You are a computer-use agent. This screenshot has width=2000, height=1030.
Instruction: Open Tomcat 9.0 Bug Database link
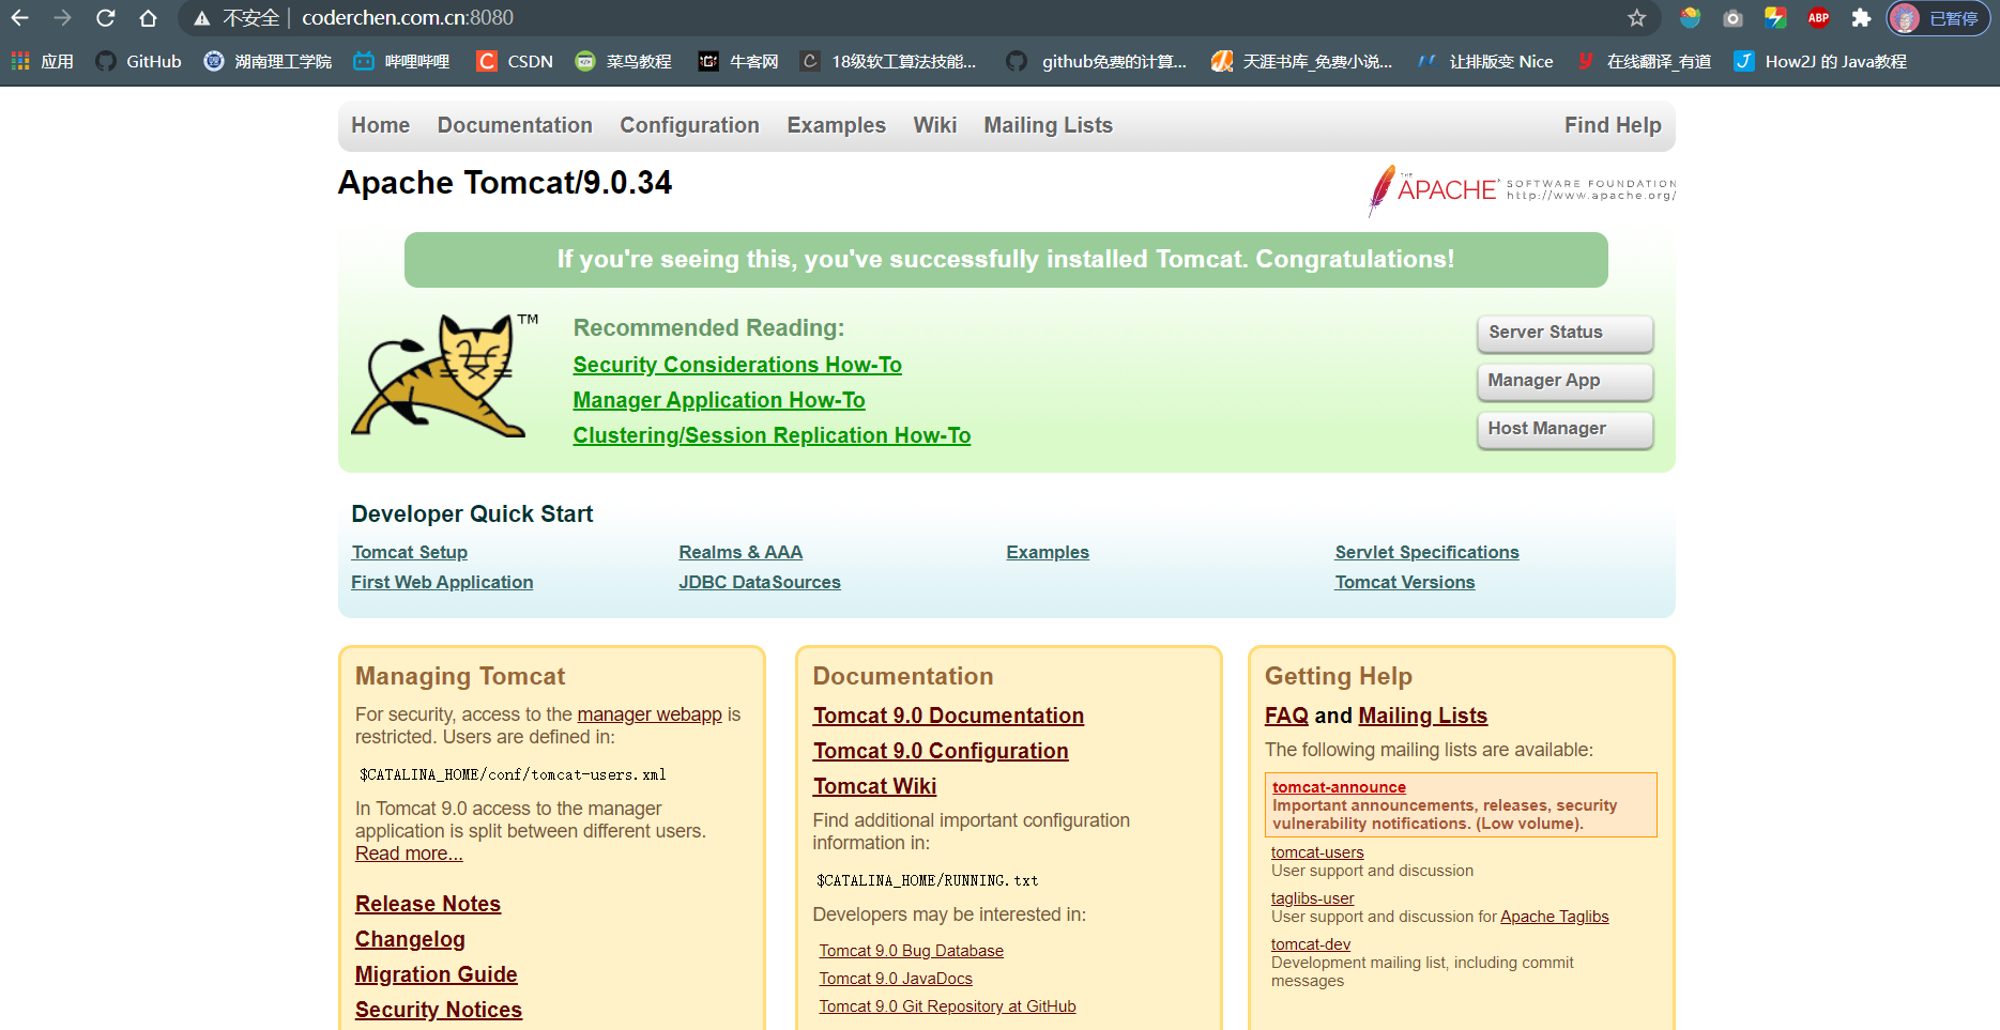click(x=911, y=951)
